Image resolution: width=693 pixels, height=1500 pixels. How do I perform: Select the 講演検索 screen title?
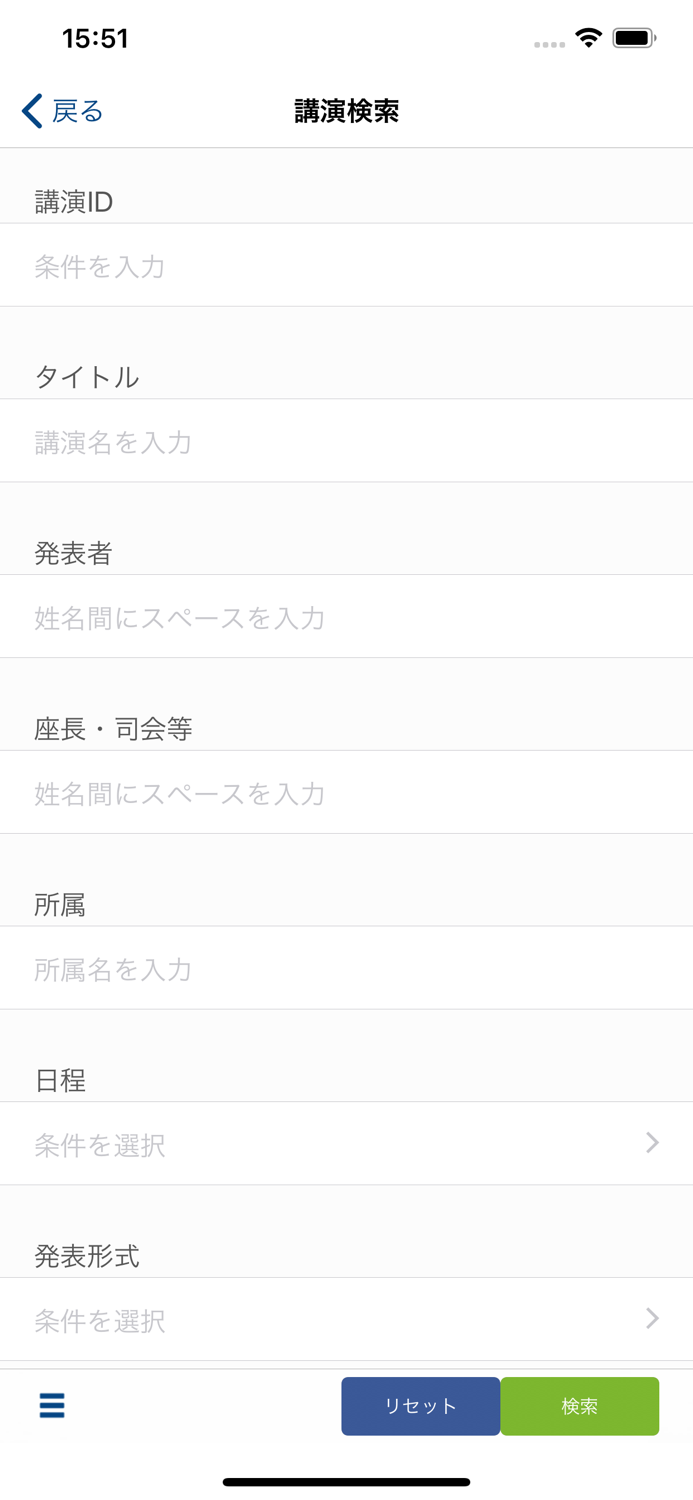pos(346,111)
